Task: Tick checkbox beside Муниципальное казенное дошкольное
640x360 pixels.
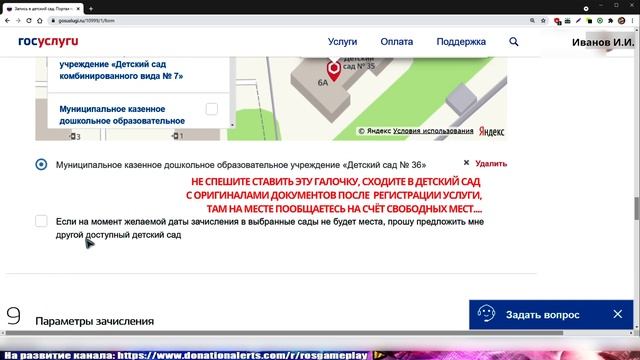Action: pos(211,109)
